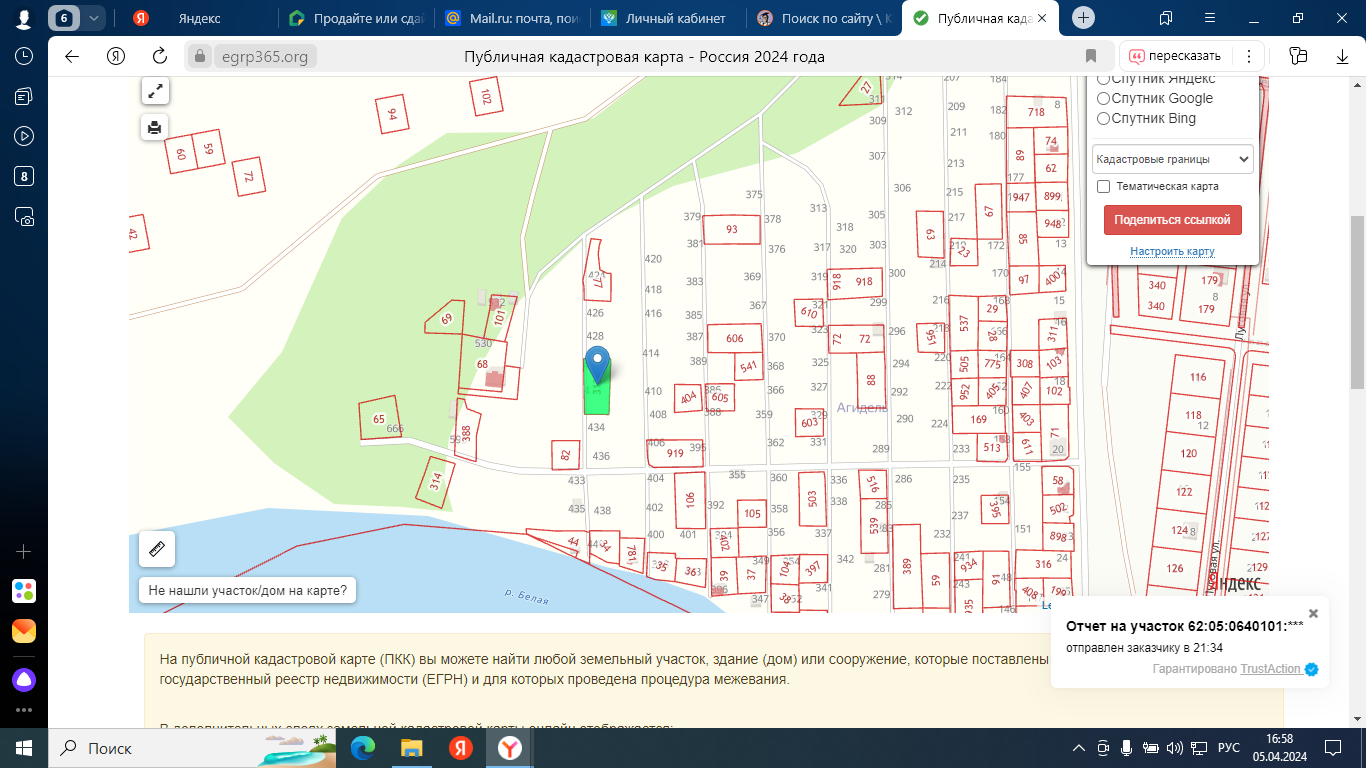Bookmark the page via address bar icon
The width and height of the screenshot is (1366, 768).
click(1091, 56)
